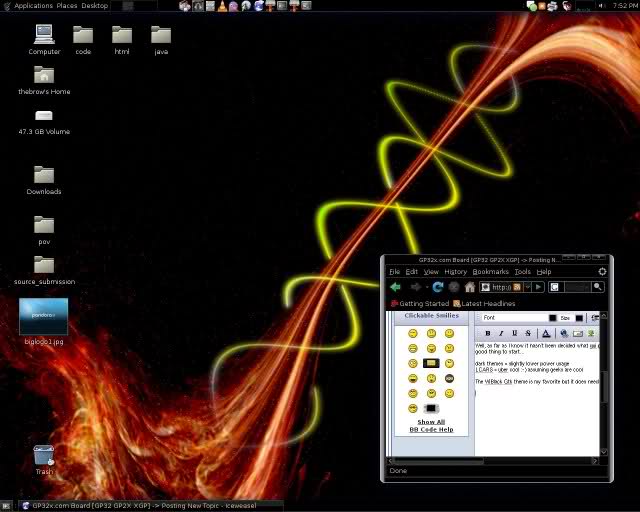The image size is (640, 512).
Task: Open the Applications menu in top panel
Action: [x=33, y=6]
